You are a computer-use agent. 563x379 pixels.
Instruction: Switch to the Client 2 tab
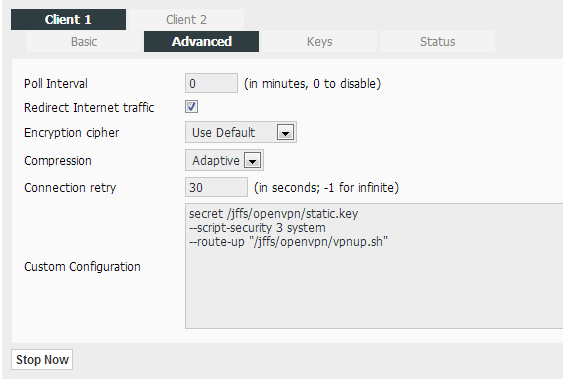[186, 19]
